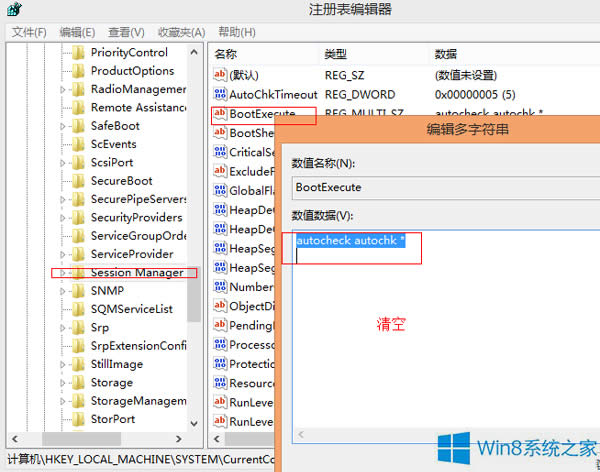Click the tree pane scroll left arrow
This screenshot has height=472, width=600.
point(15,439)
